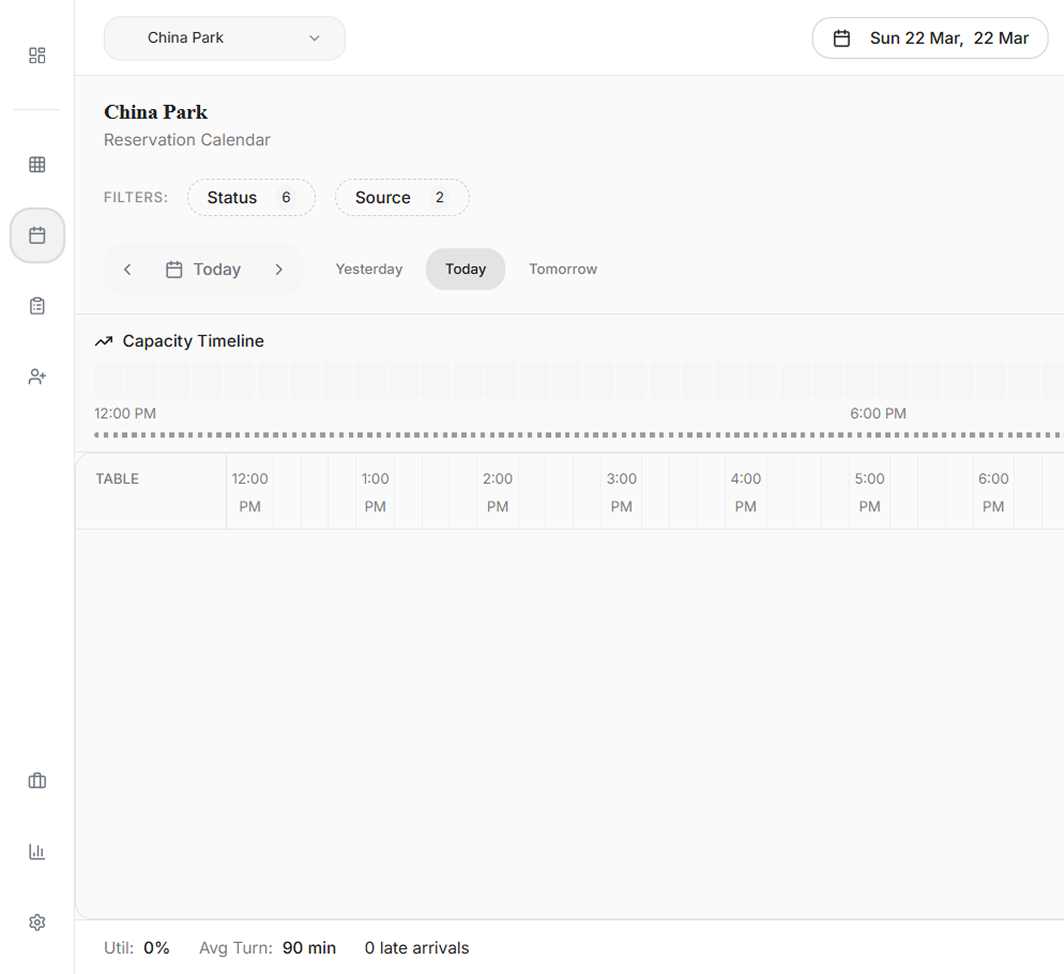Select the calendar icon in sidebar

pos(37,236)
